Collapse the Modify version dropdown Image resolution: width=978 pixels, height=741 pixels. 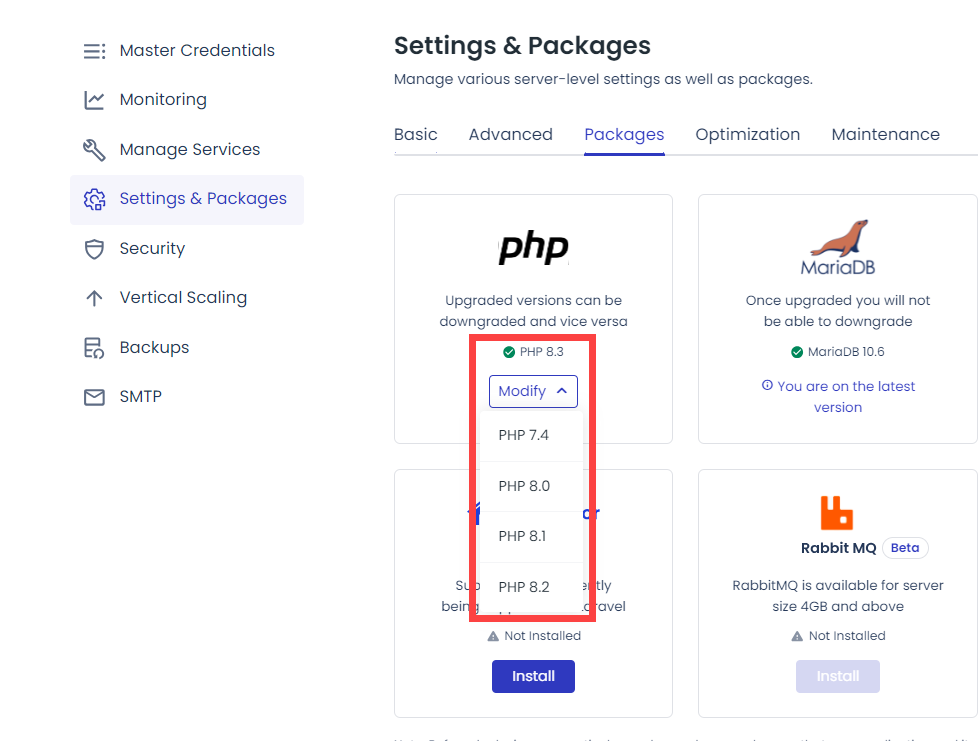533,391
